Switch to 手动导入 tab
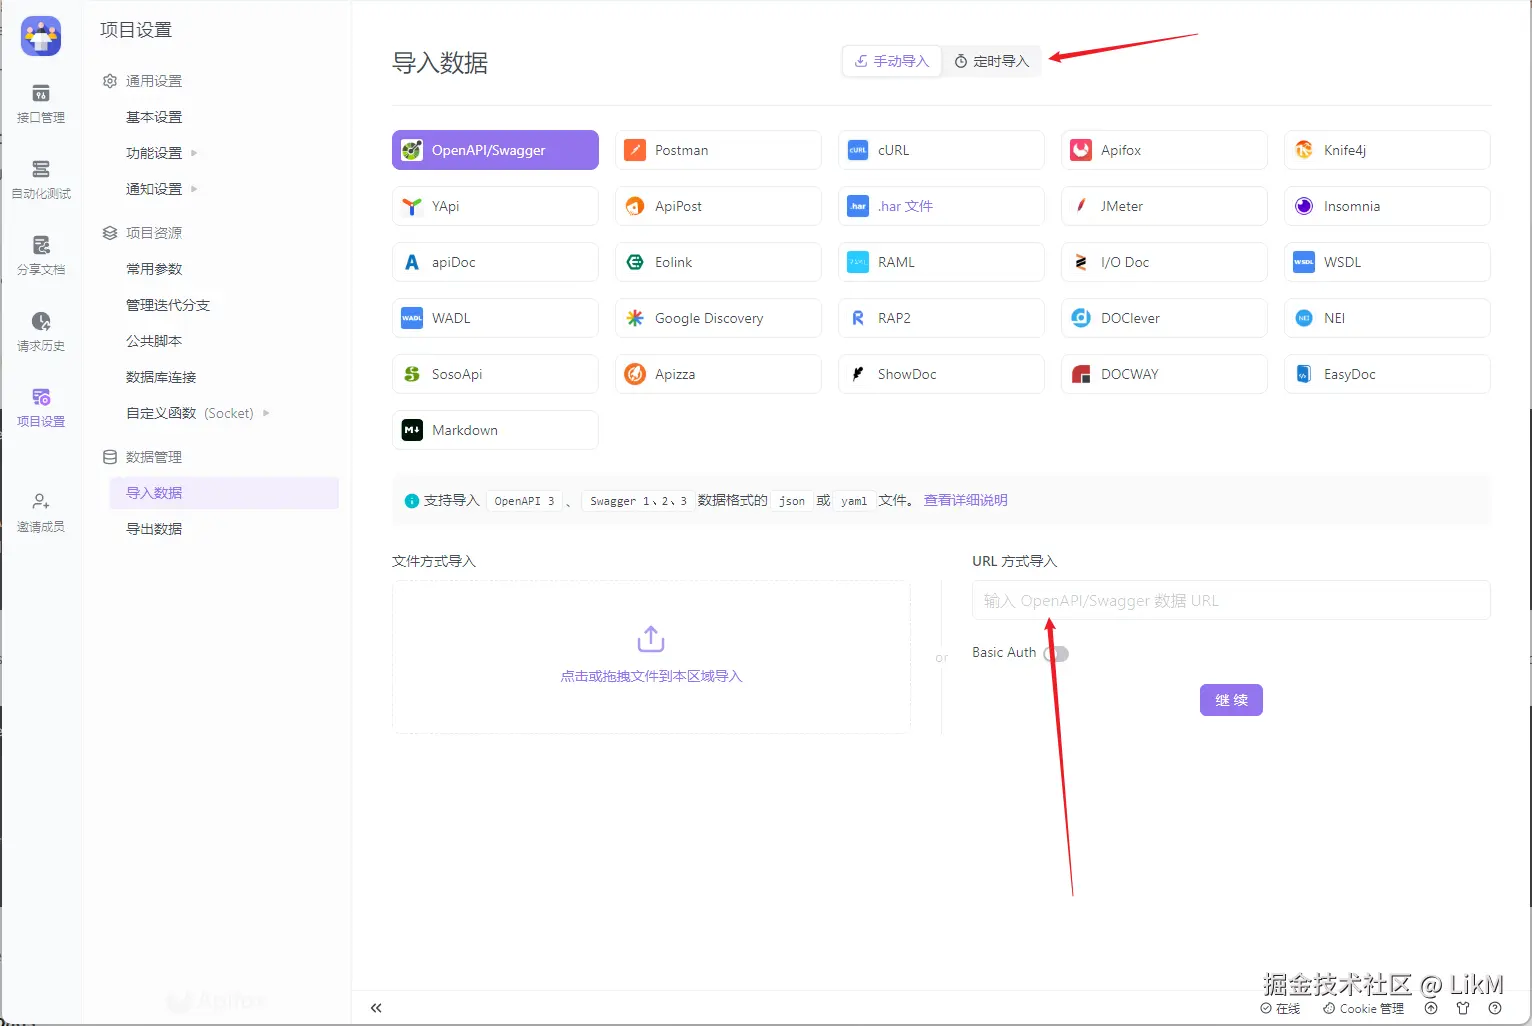This screenshot has height=1026, width=1532. pos(892,61)
